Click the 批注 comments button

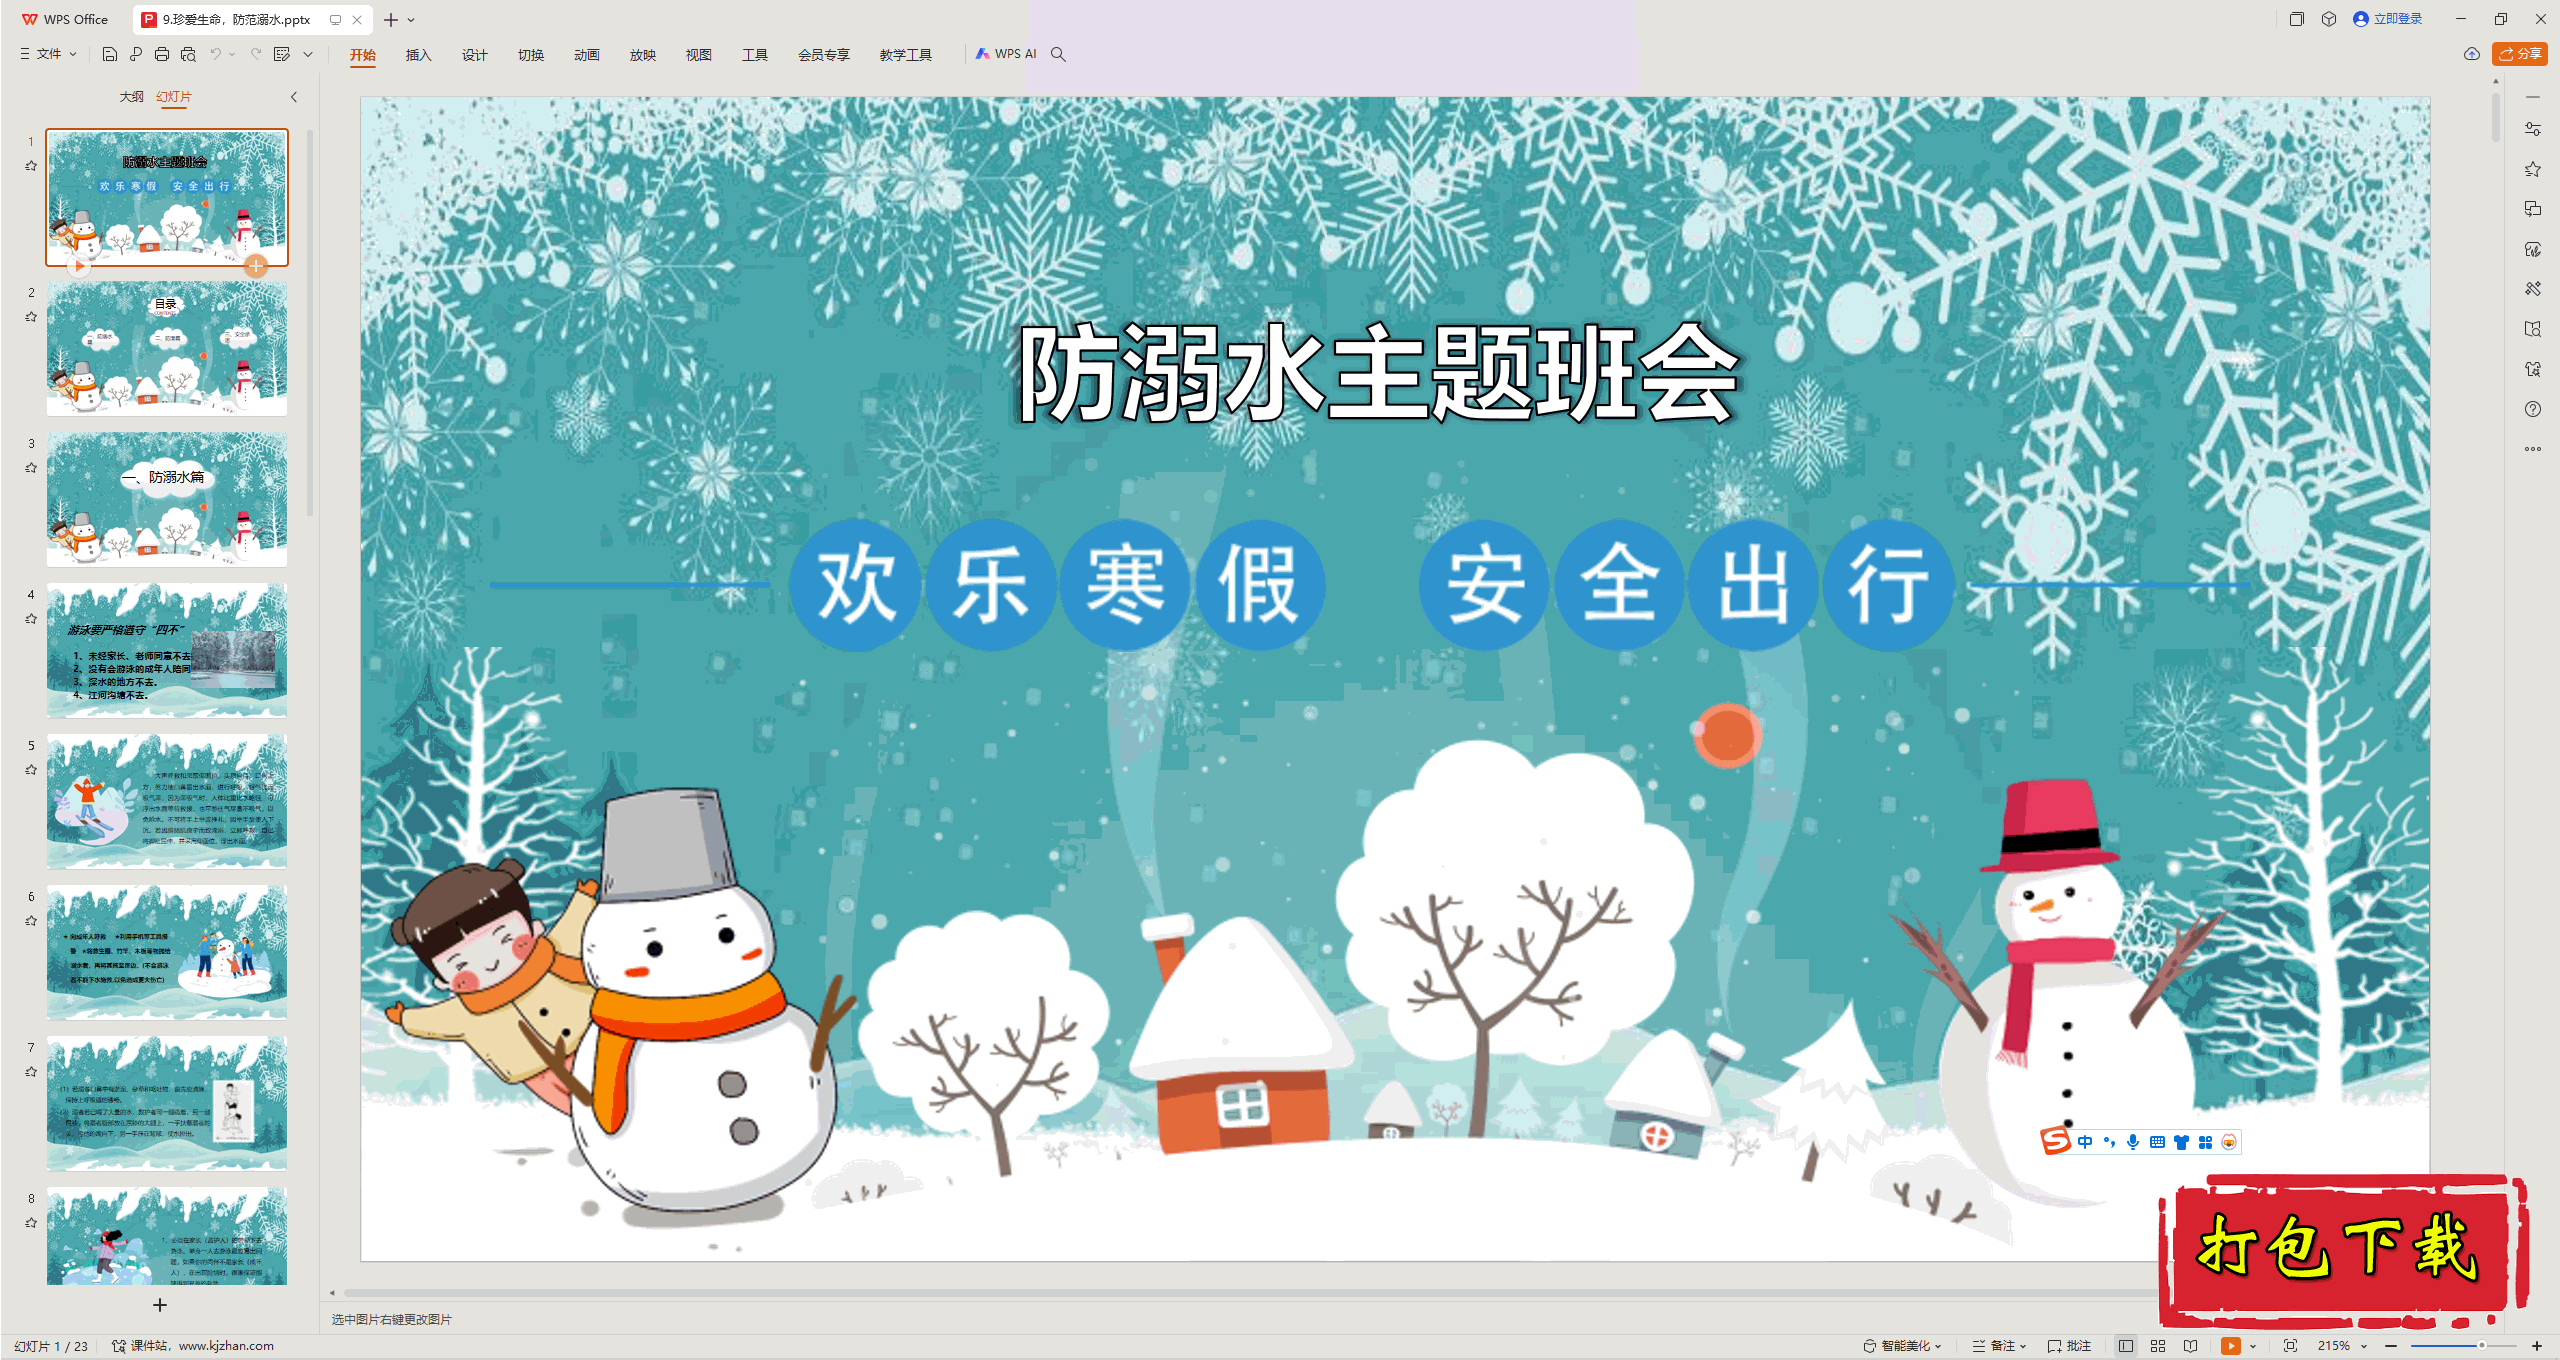(2070, 1346)
